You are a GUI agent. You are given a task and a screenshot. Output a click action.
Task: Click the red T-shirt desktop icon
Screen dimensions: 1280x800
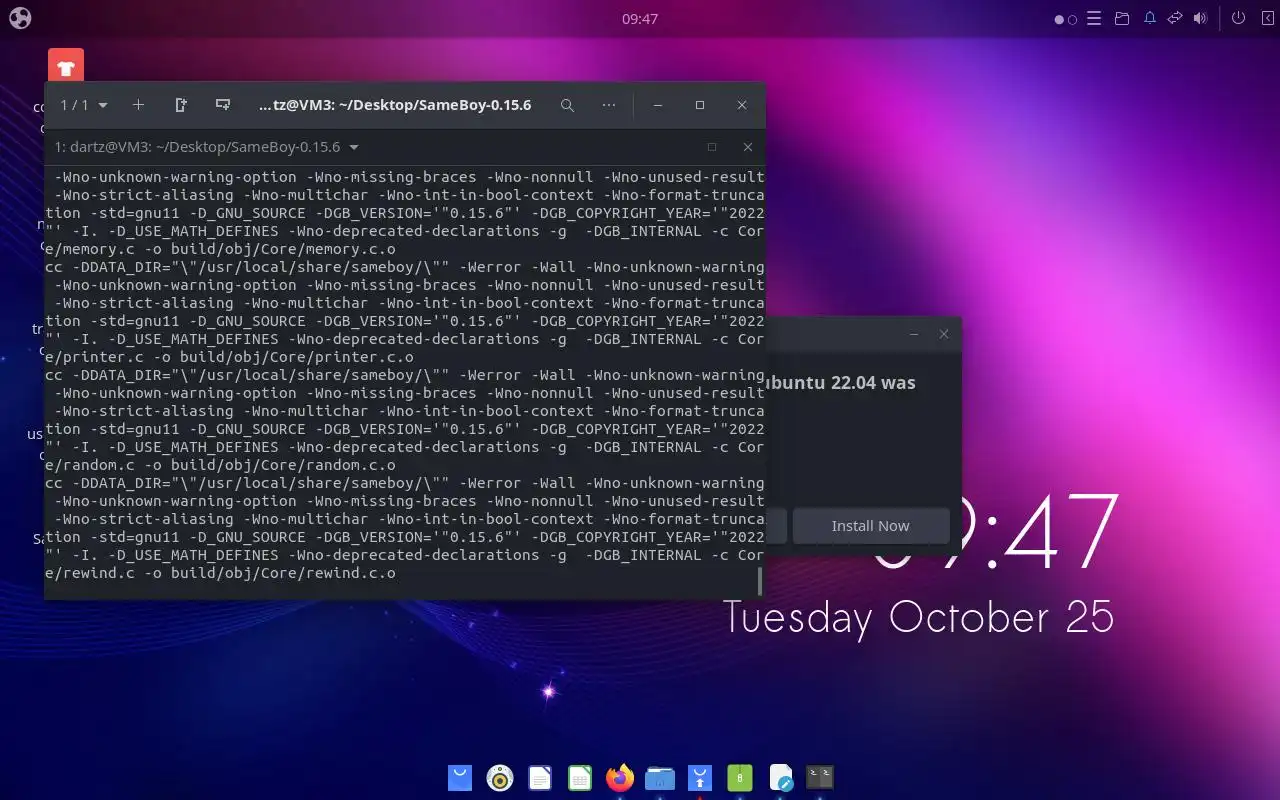[x=66, y=66]
